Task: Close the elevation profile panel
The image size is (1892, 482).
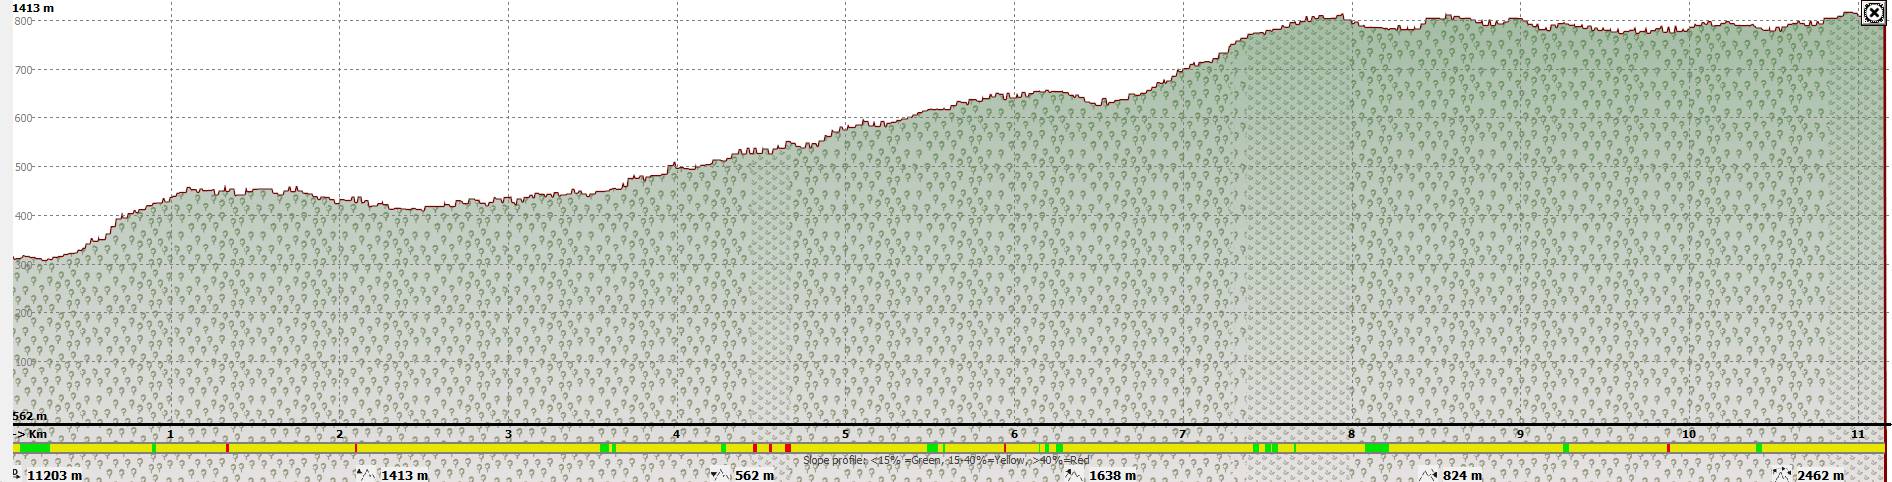Action: tap(1874, 13)
